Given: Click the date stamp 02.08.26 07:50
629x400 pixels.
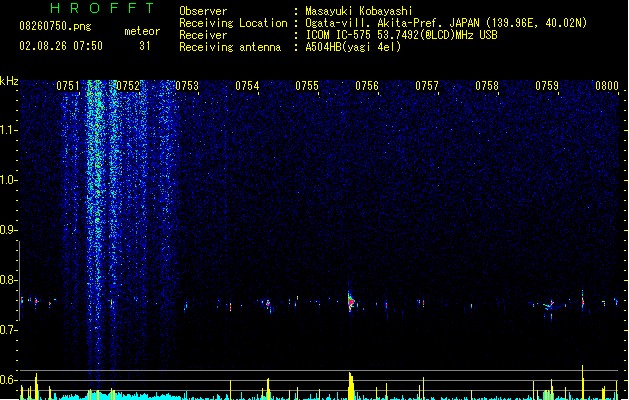Looking at the screenshot, I should point(61,46).
